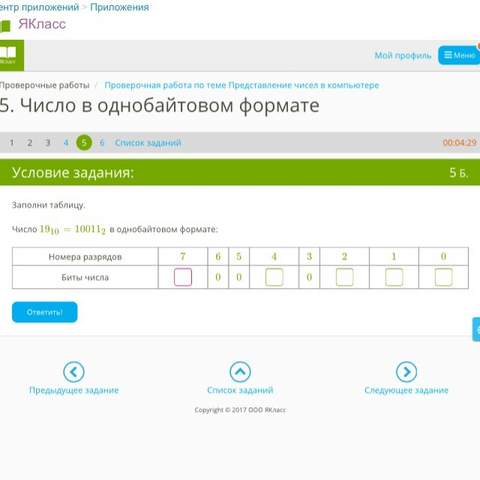Select the bit input field for digit 2
480x480 pixels.
point(344,277)
